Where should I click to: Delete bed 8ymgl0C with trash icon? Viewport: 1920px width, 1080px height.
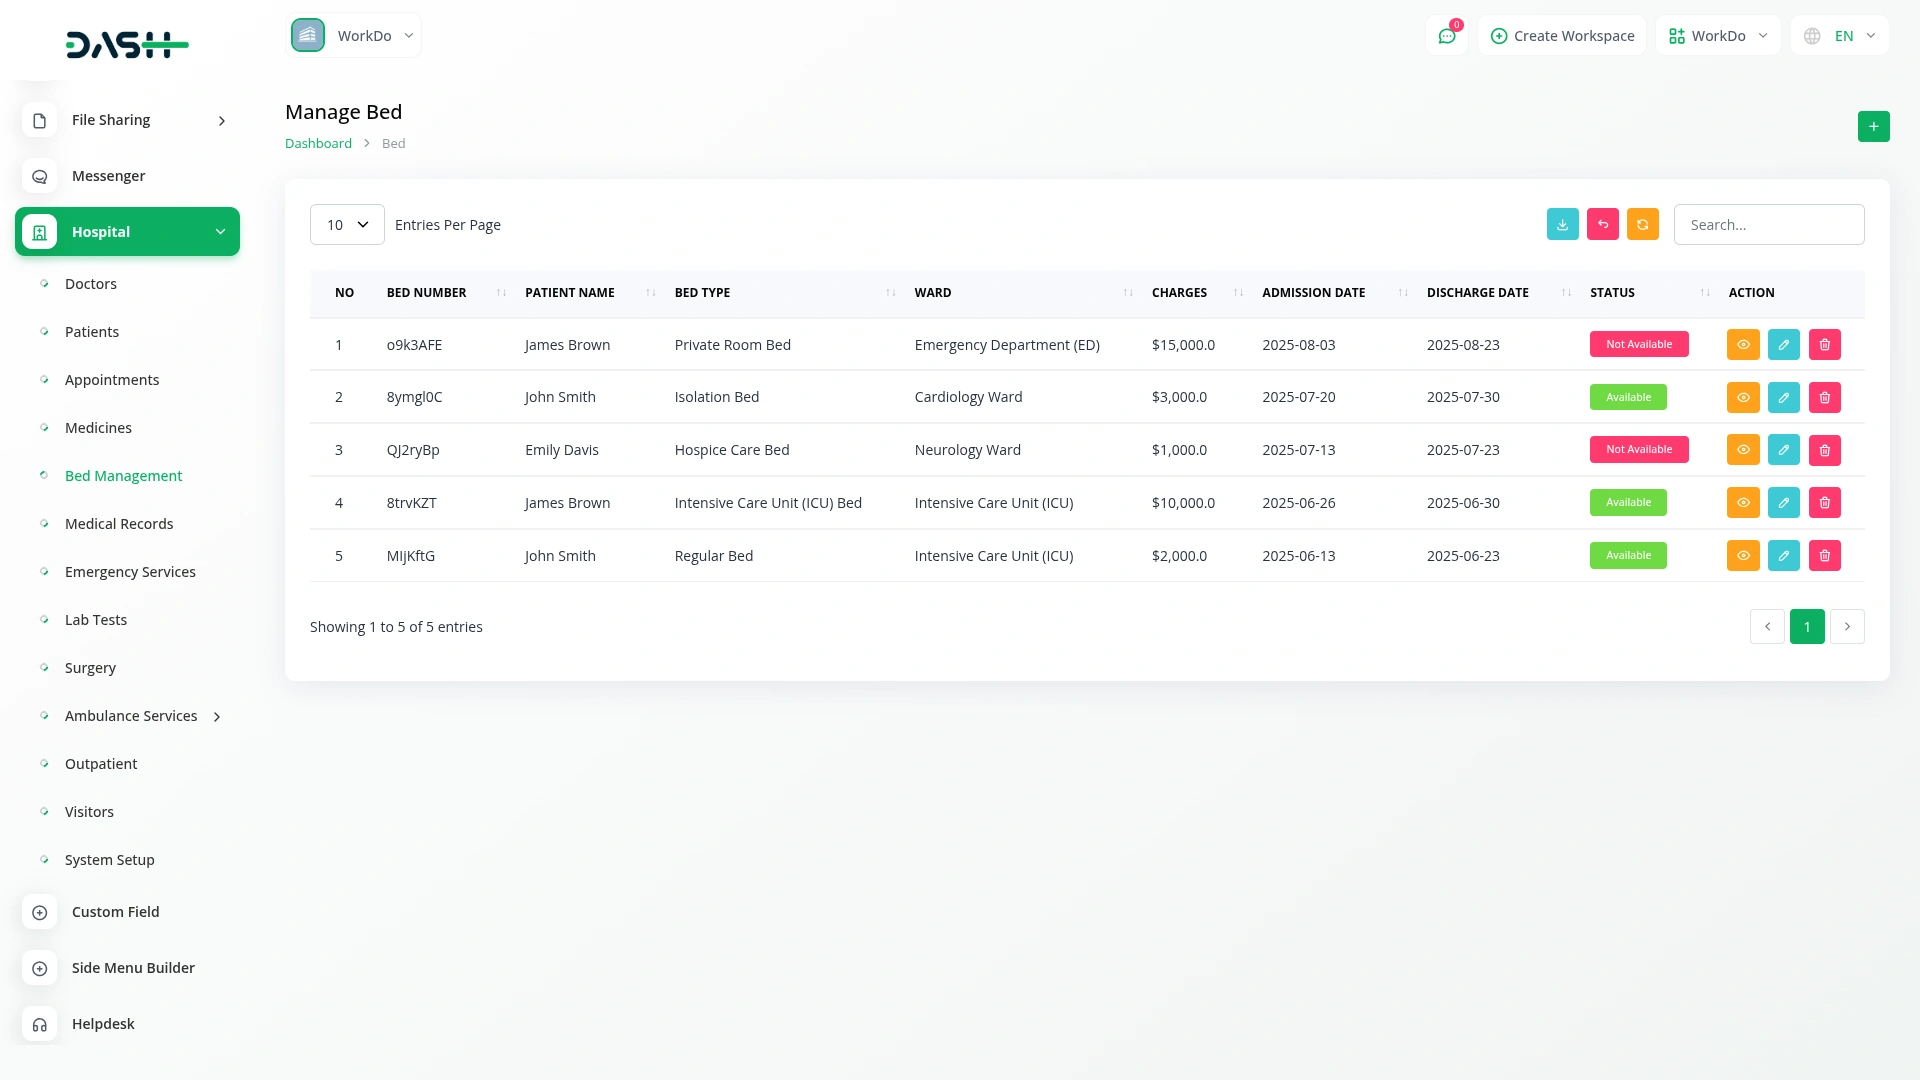tap(1824, 397)
